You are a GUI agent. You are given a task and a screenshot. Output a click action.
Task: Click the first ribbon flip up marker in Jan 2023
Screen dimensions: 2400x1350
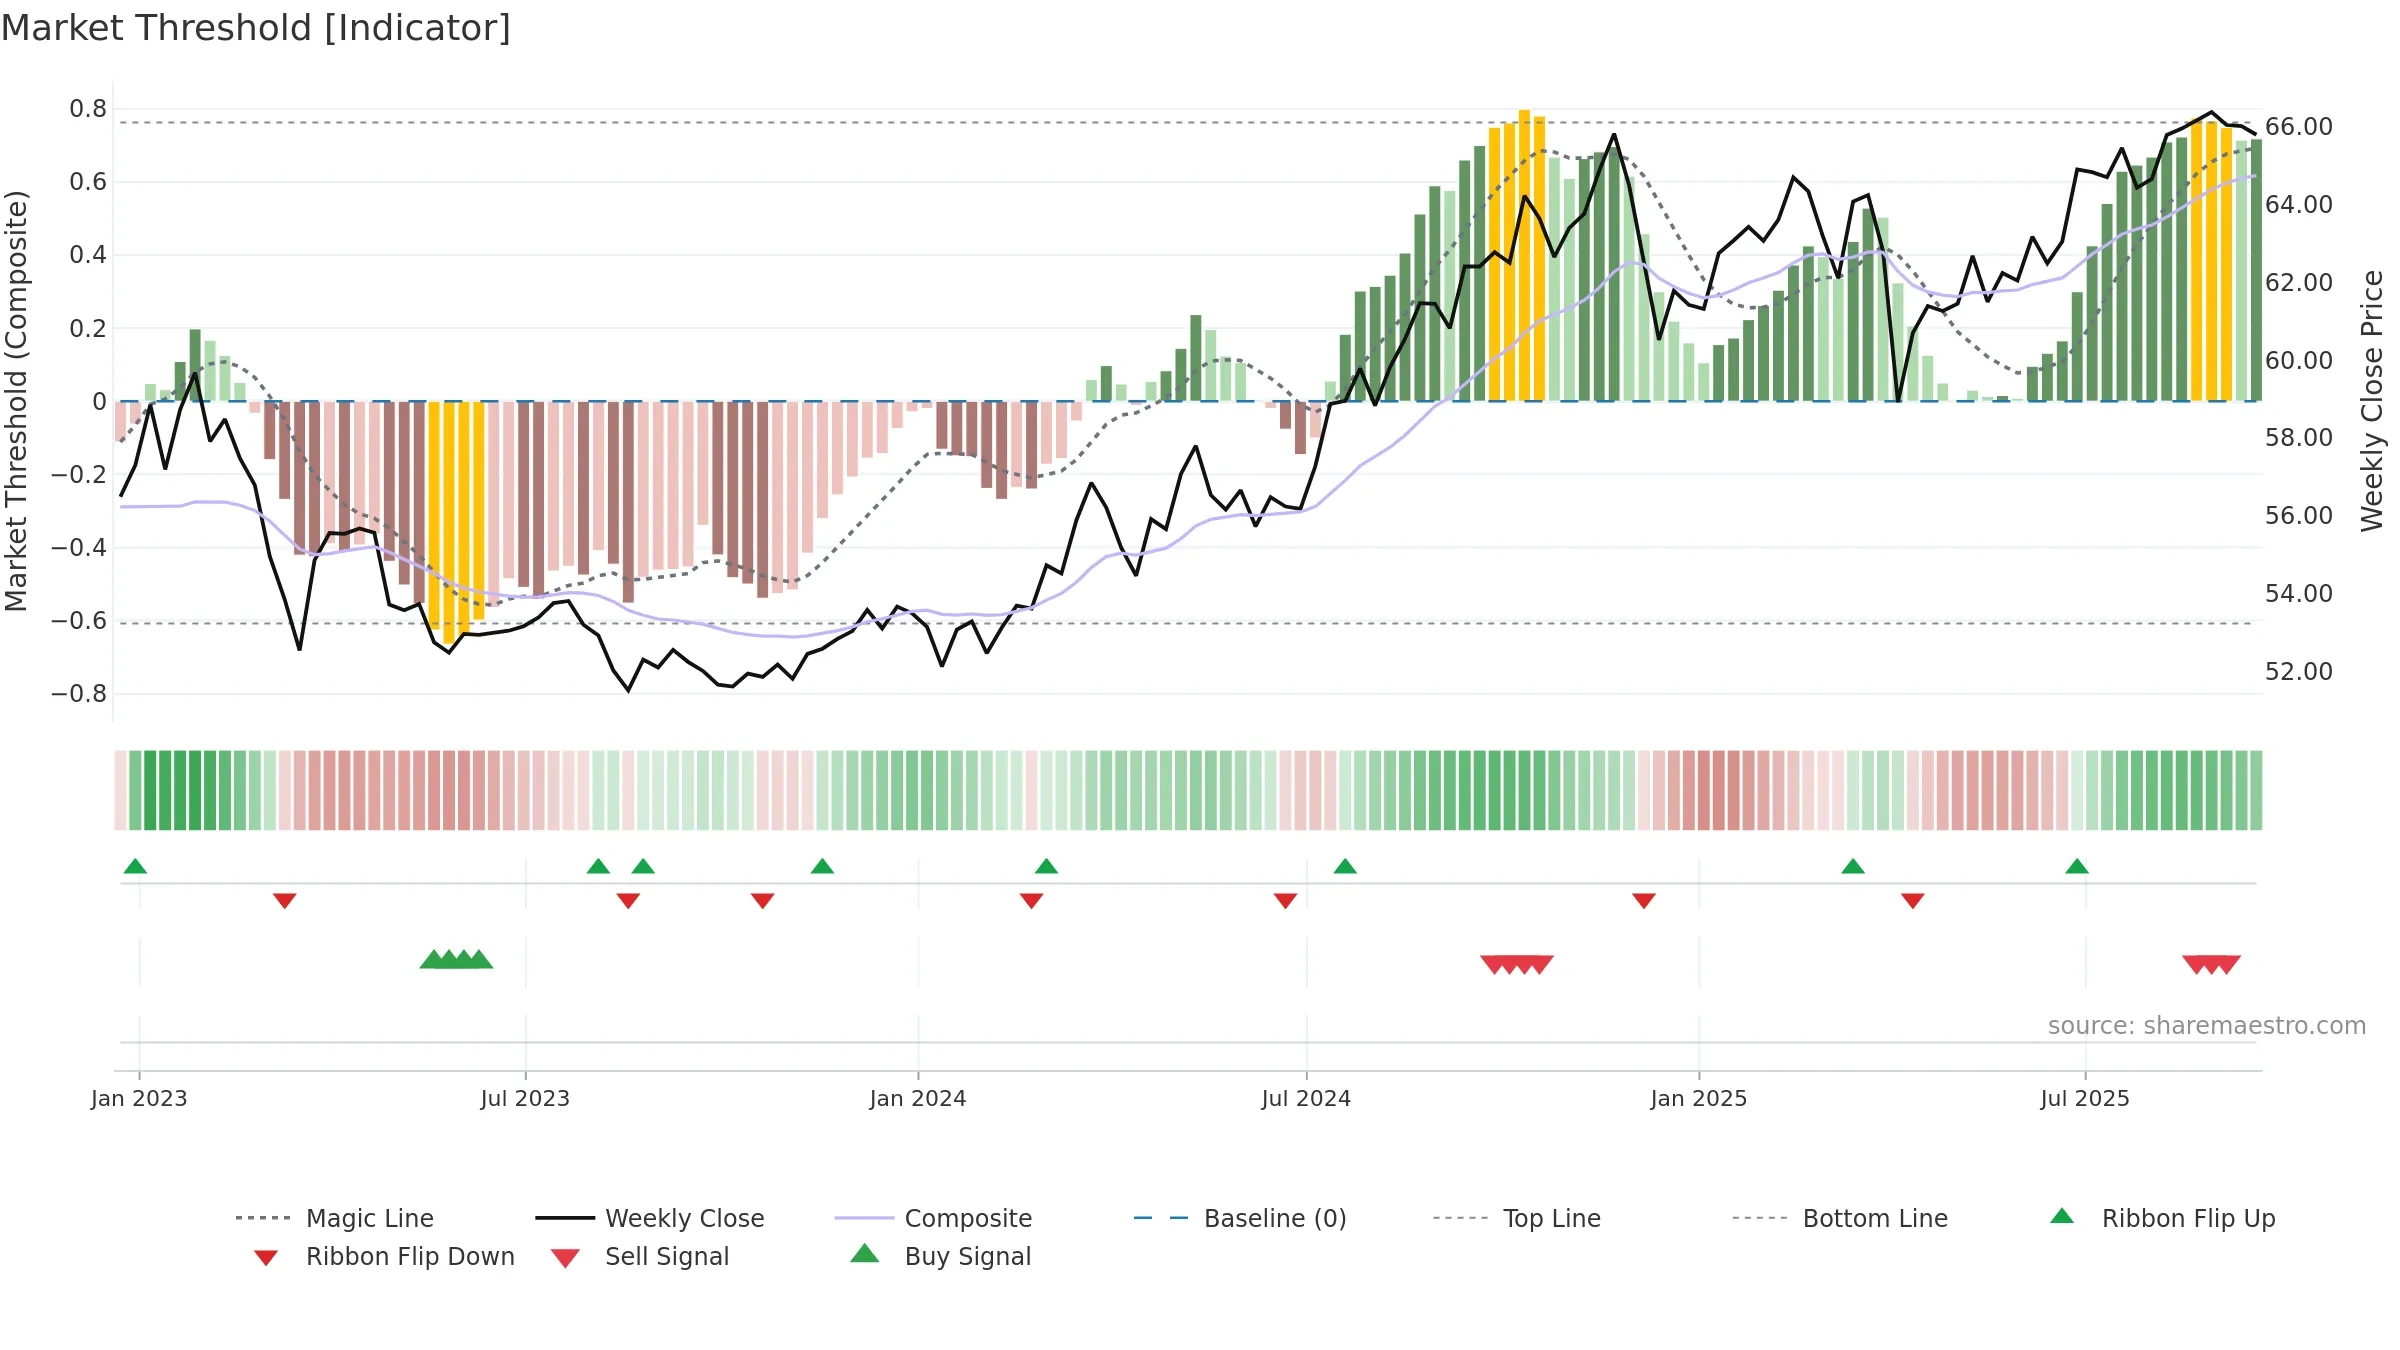click(135, 866)
